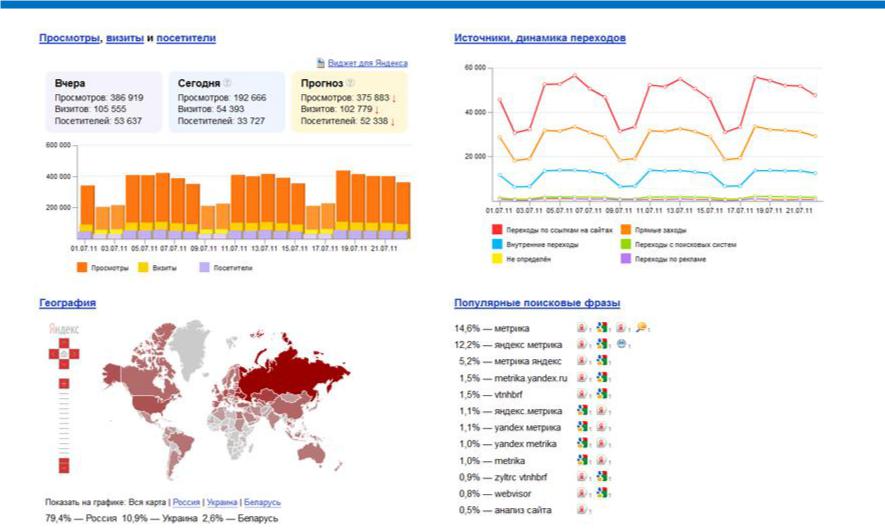Screen dimensions: 885x531
Task: Click '14,6% — метрика' phrase text
Action: 492,328
